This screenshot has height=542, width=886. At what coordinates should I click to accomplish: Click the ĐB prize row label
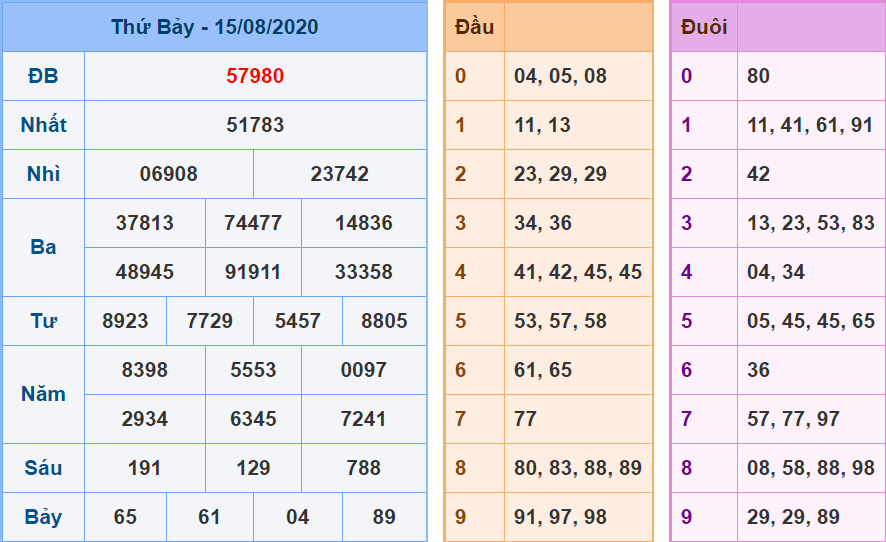coord(43,76)
